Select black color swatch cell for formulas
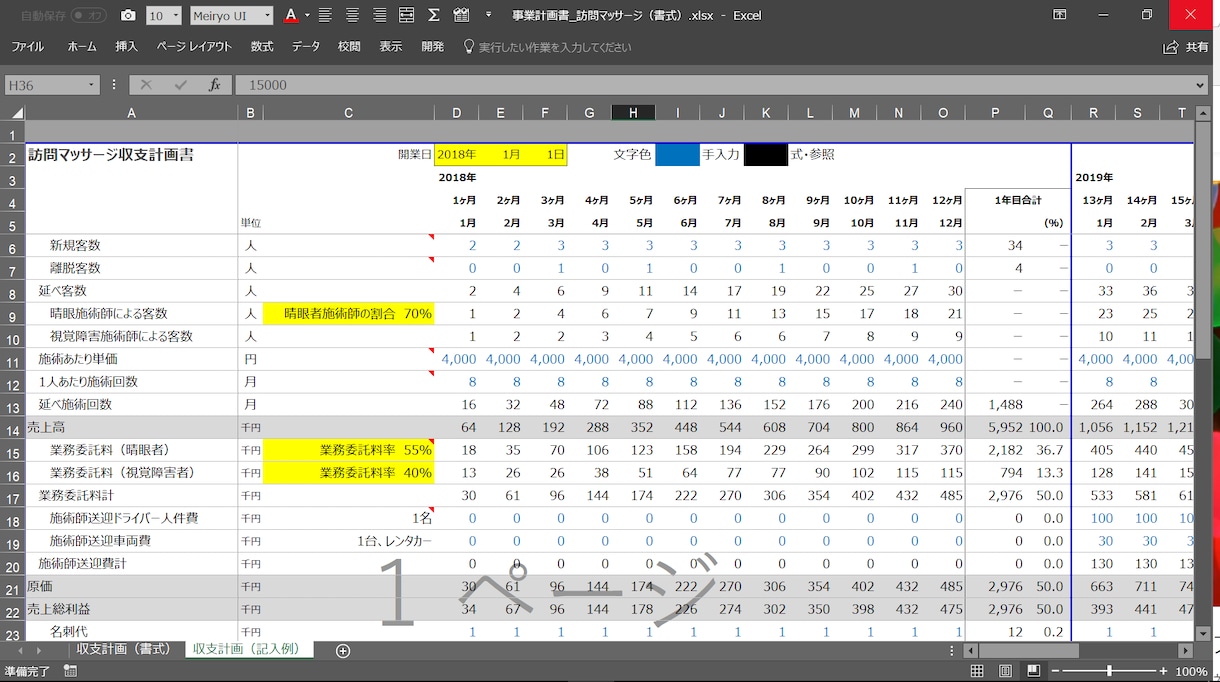The width and height of the screenshot is (1220, 682). [766, 155]
